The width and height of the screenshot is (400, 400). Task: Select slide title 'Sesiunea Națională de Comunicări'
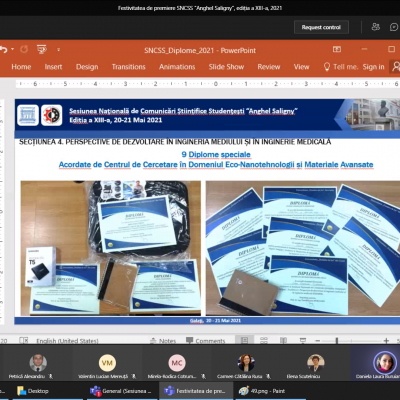tap(183, 111)
